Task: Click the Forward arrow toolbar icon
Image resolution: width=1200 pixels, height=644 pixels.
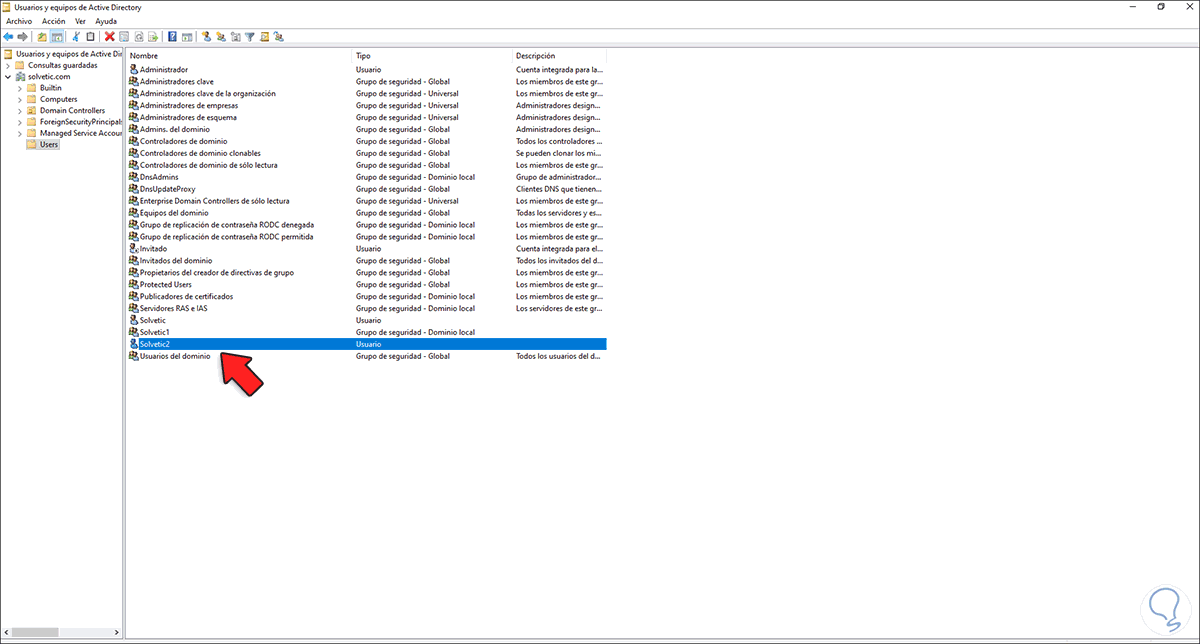Action: click(22, 37)
